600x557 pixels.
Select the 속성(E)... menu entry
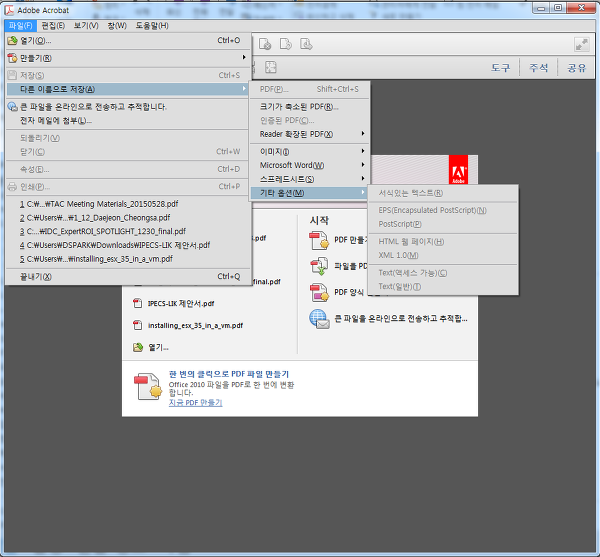(x=128, y=169)
